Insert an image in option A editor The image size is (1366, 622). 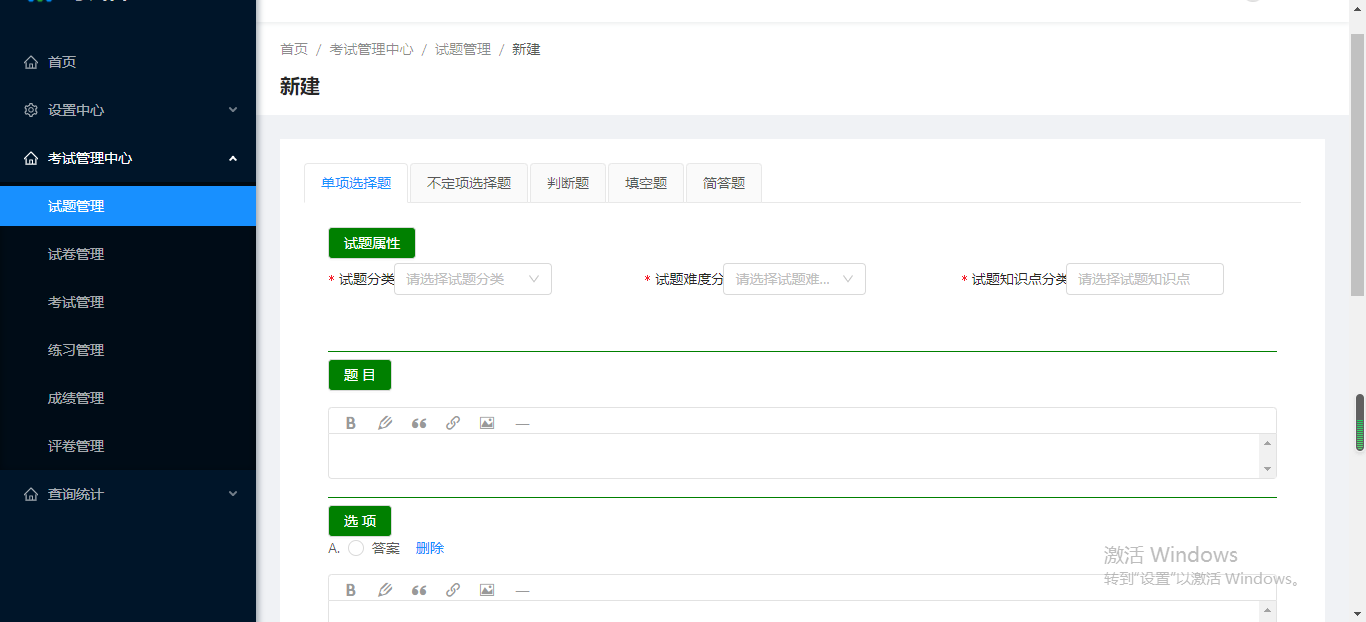coord(487,590)
